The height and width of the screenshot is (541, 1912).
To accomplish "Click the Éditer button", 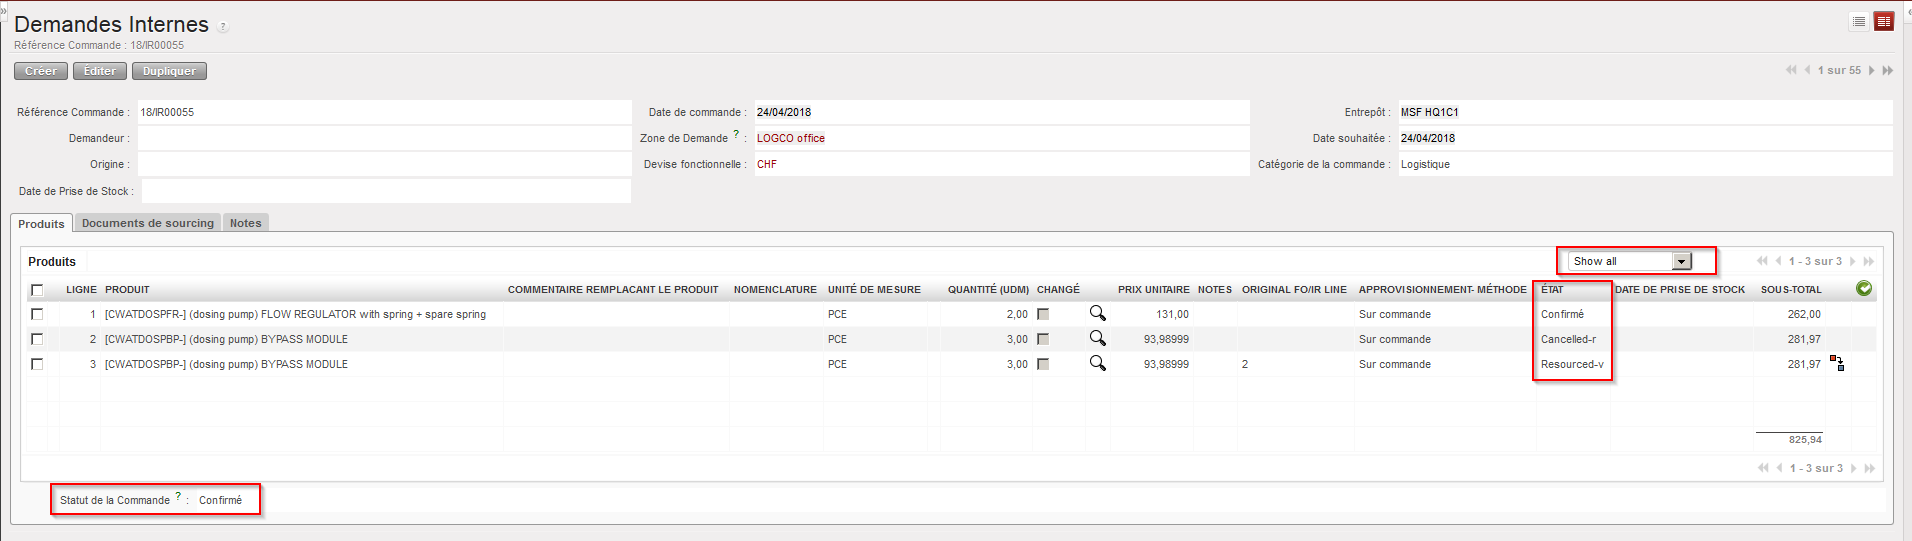I will click(x=100, y=71).
